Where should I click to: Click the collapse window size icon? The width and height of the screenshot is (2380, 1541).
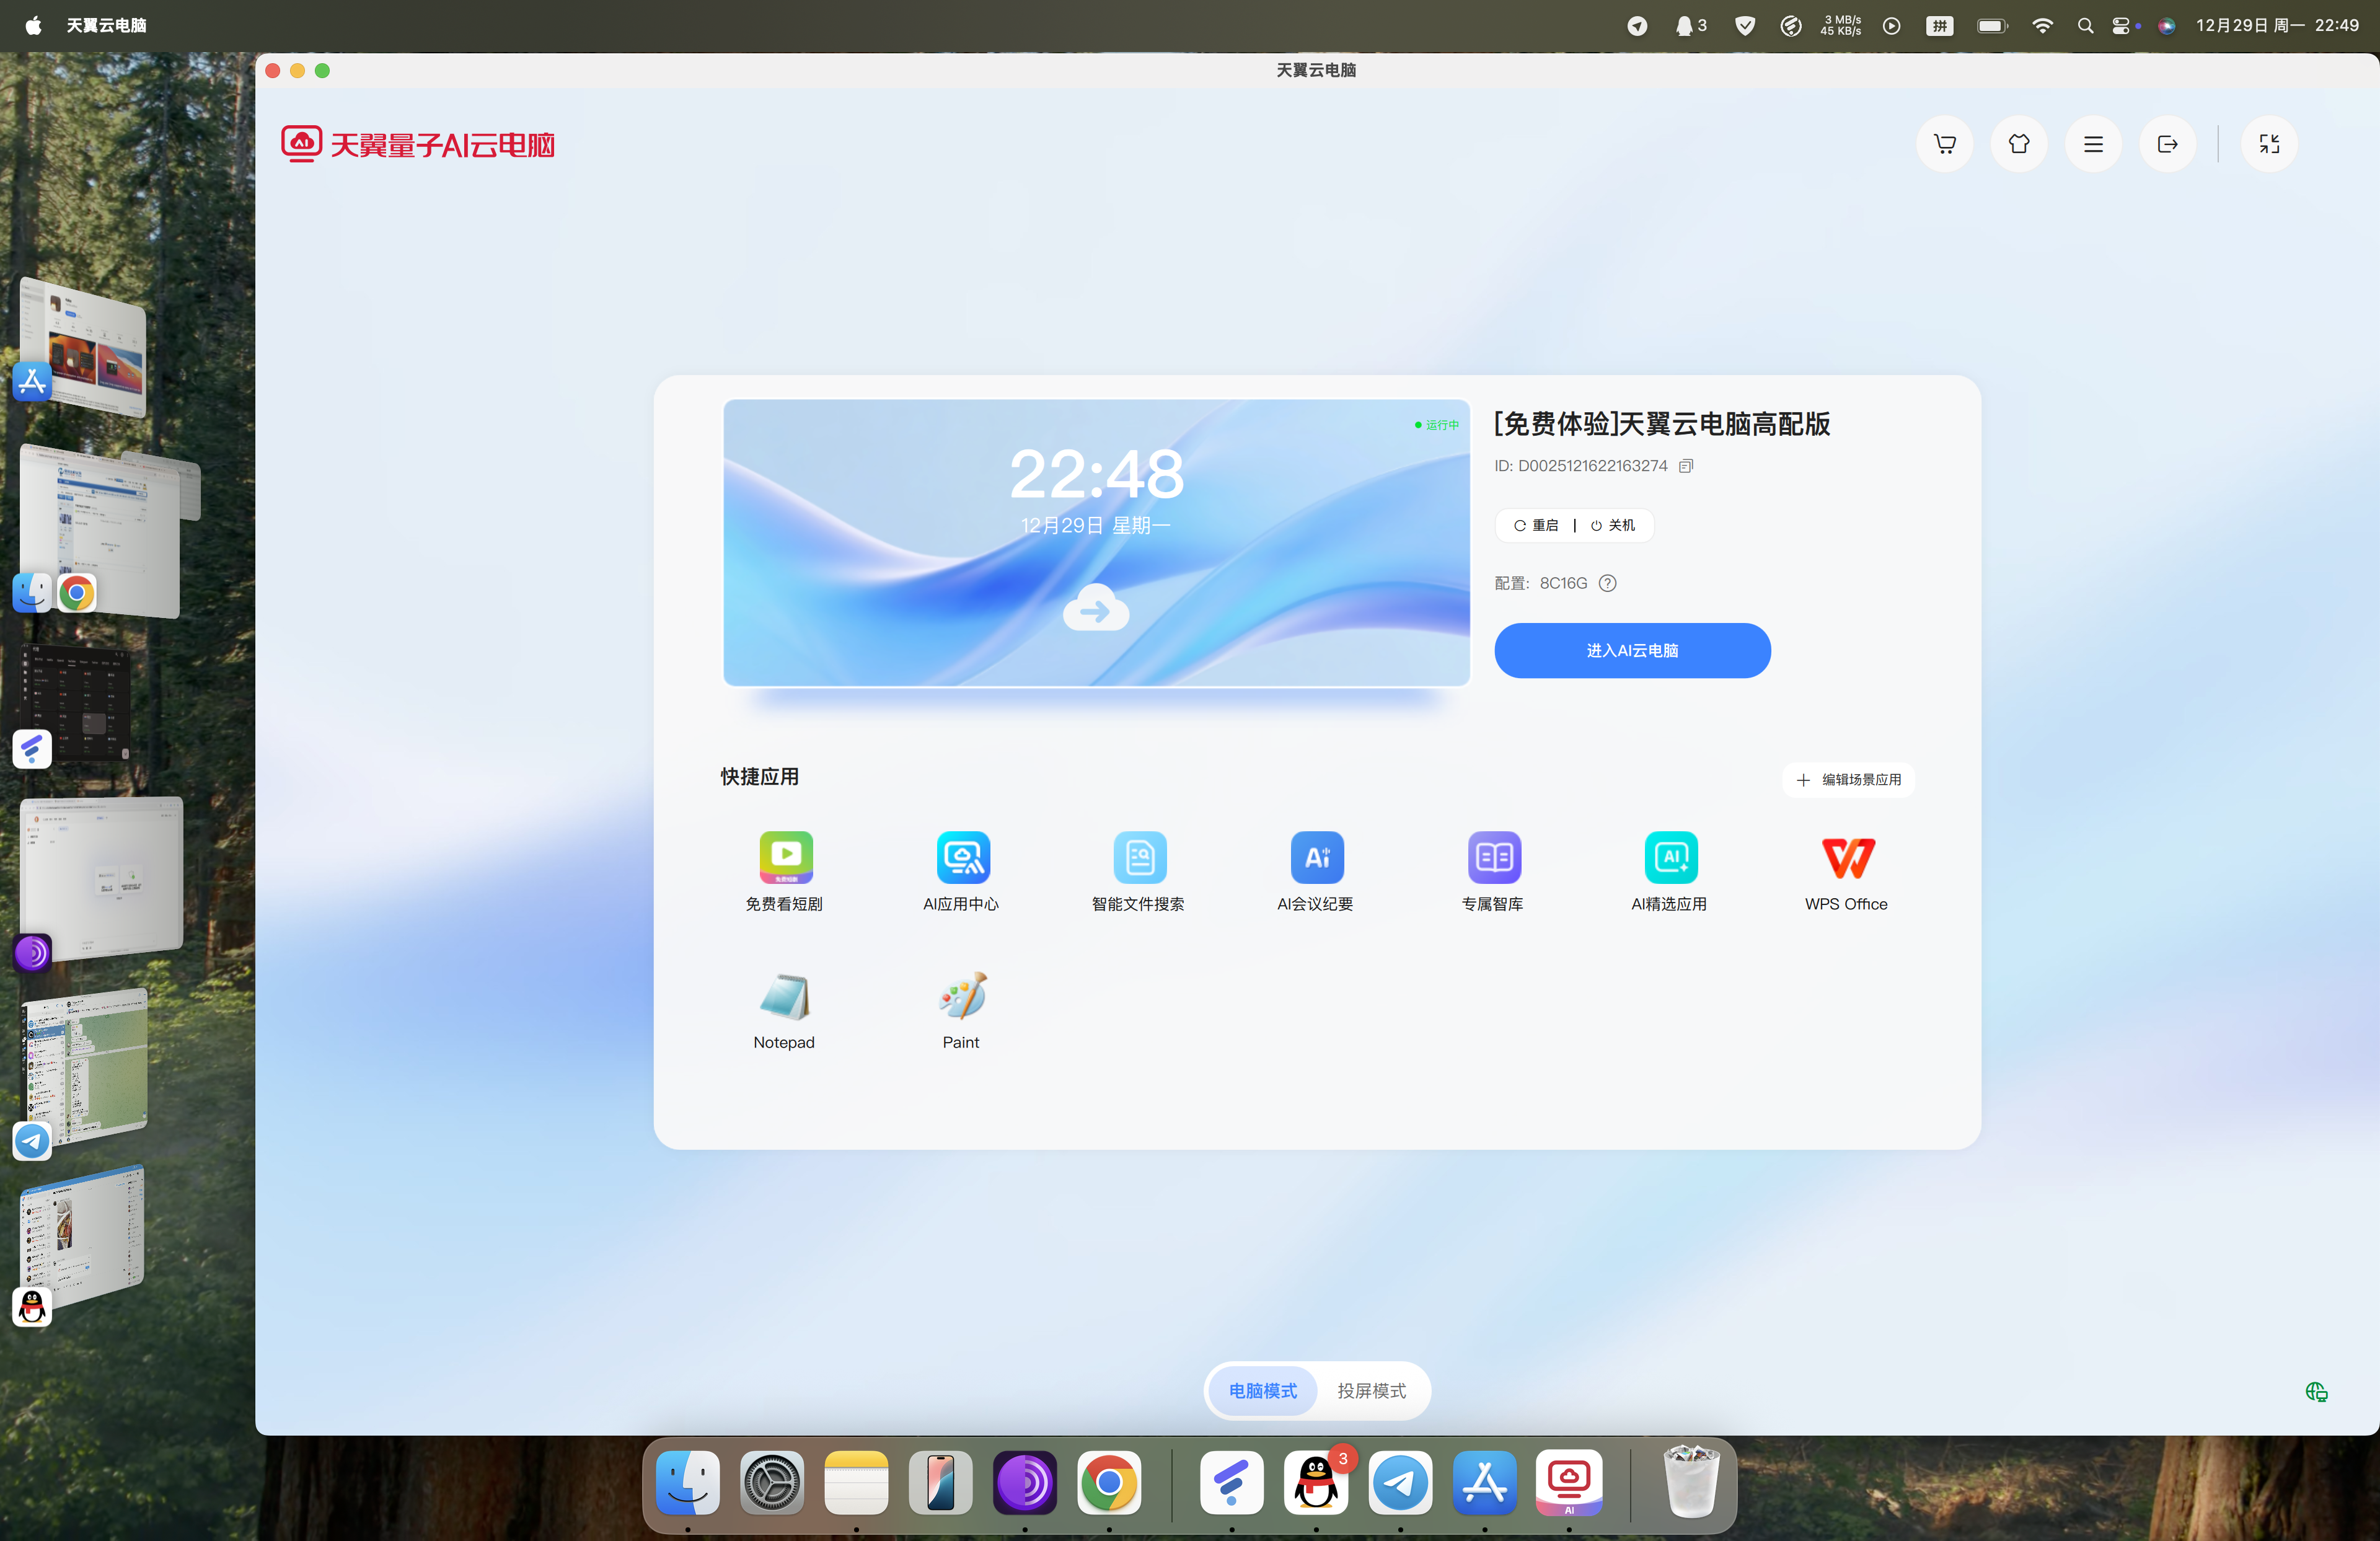coord(2269,144)
